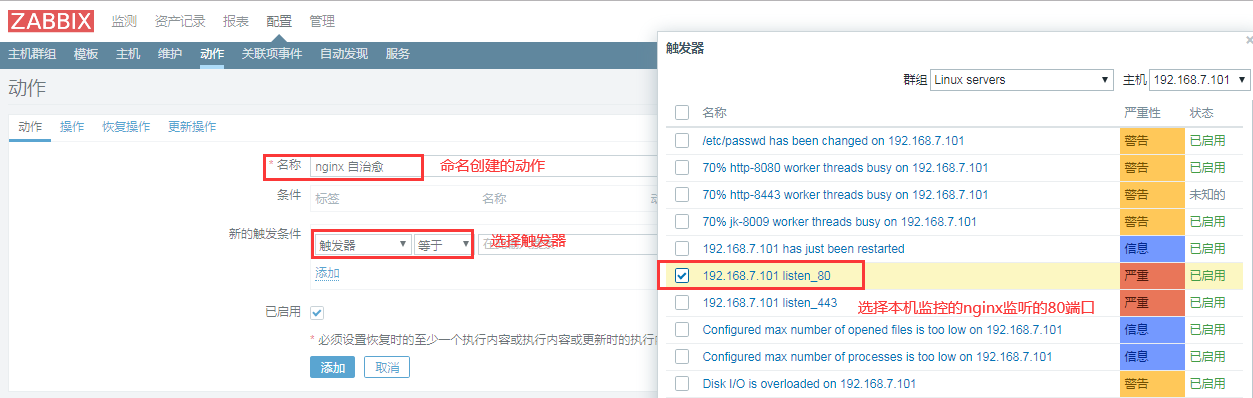The image size is (1253, 398).
Task: Check the max number of opened files trigger
Action: 682,329
